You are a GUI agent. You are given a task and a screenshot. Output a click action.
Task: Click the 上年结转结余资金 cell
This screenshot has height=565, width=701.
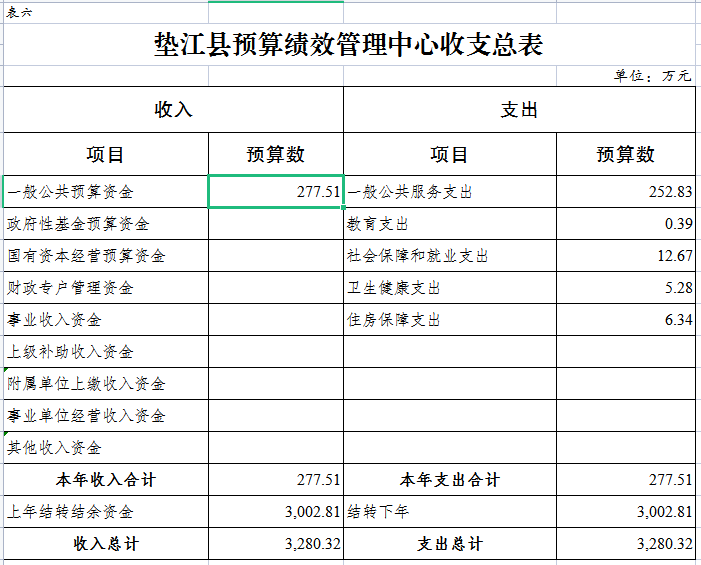106,511
